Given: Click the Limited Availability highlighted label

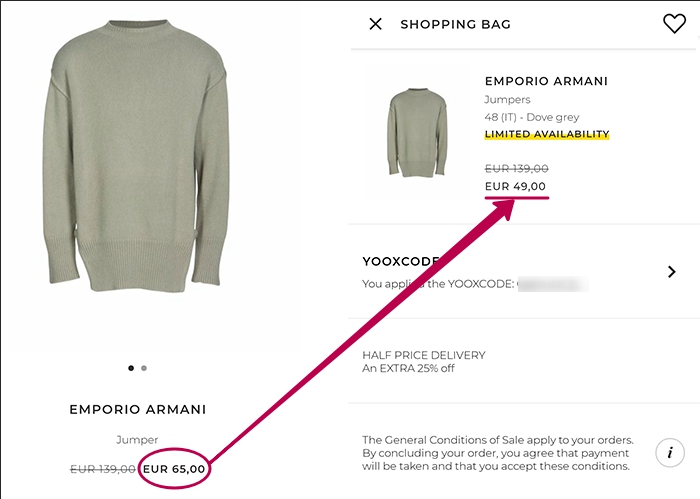Looking at the screenshot, I should tap(546, 134).
